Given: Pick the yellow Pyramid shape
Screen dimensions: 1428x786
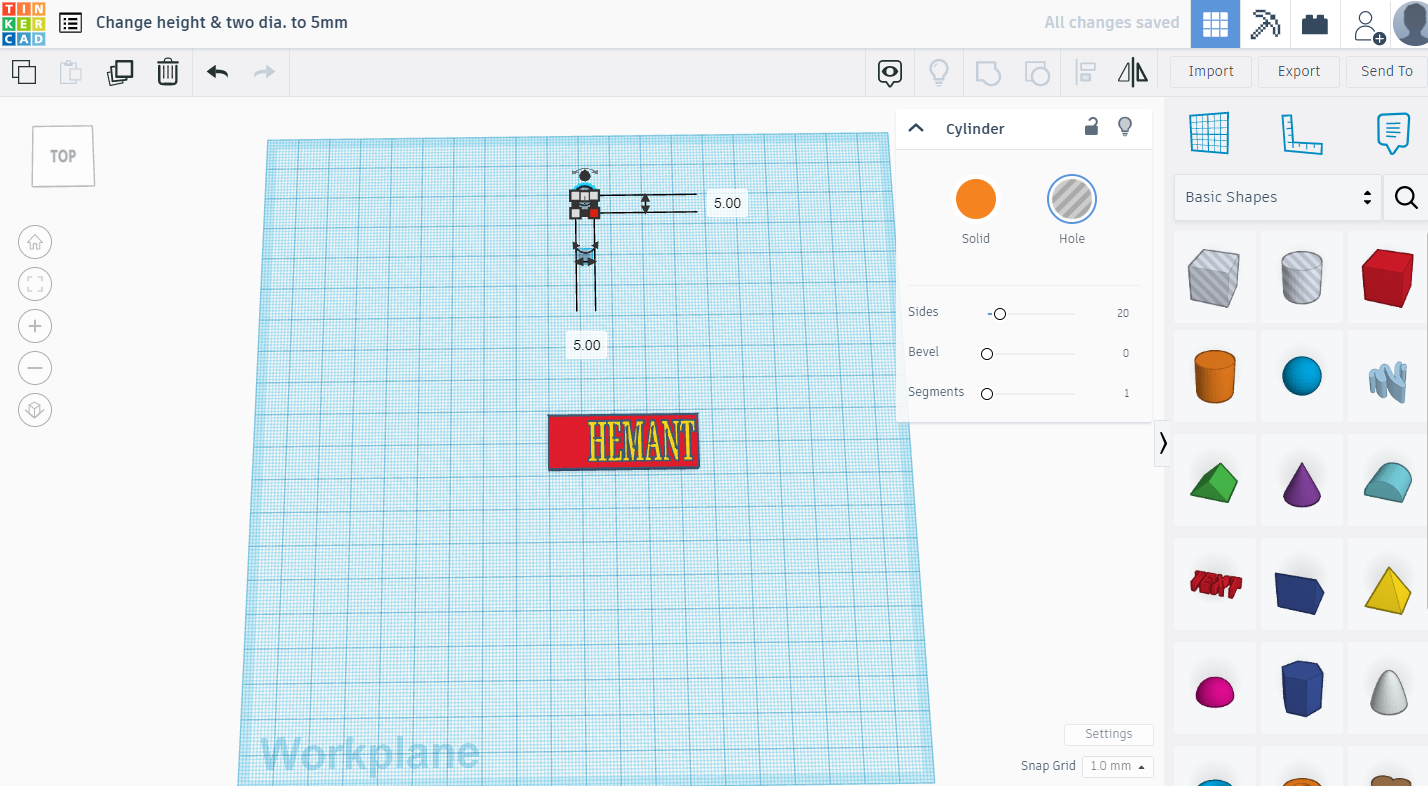Looking at the screenshot, I should pyautogui.click(x=1388, y=589).
